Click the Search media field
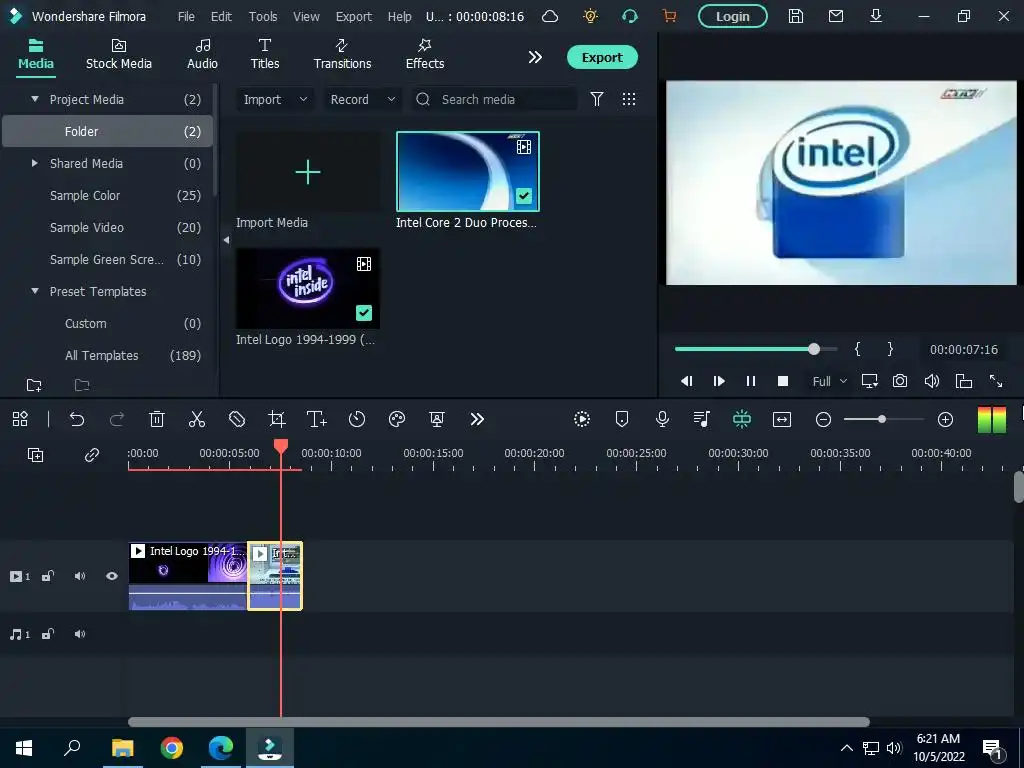 495,99
